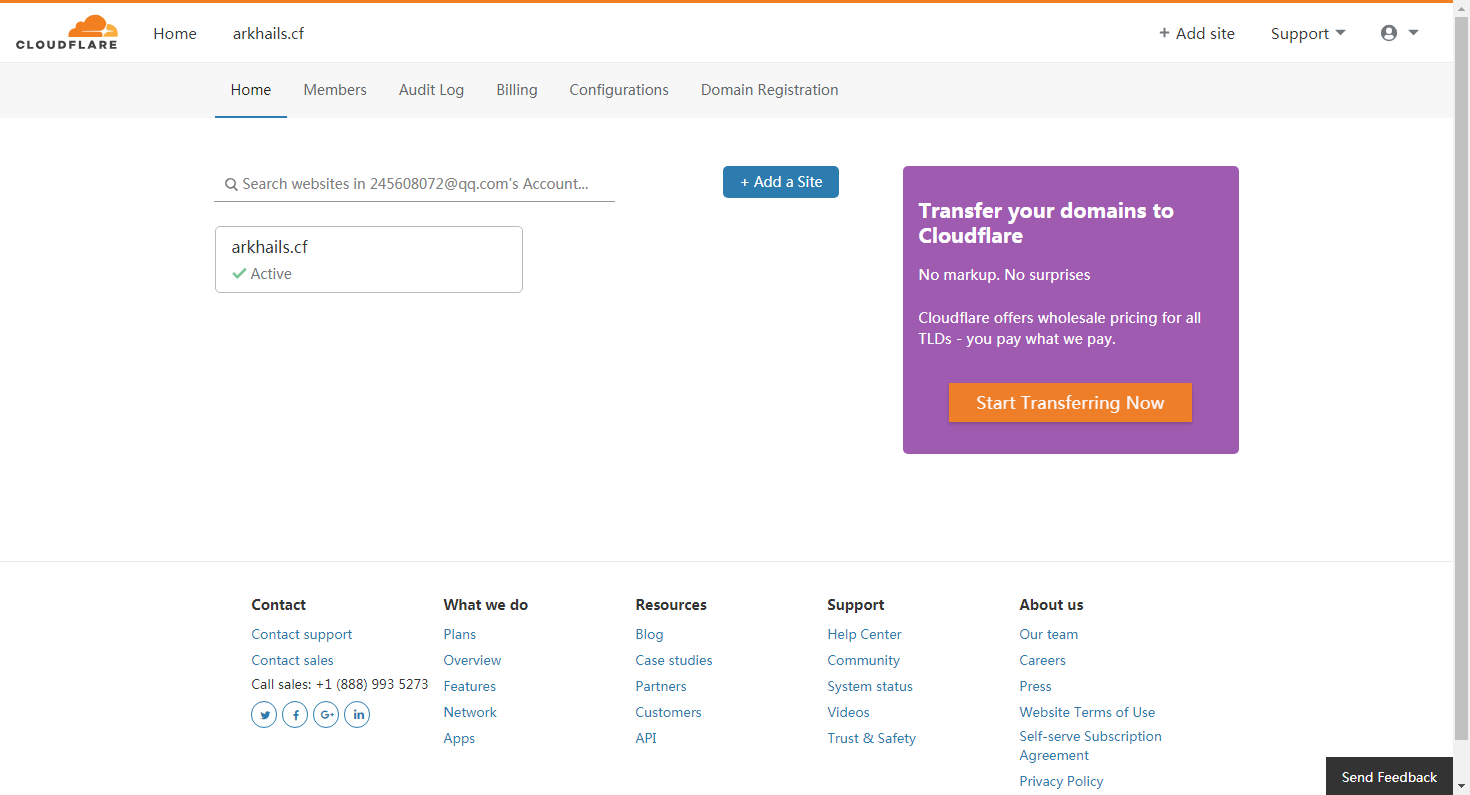Click Start Transferring Now button
Image resolution: width=1470 pixels, height=795 pixels.
click(1070, 403)
